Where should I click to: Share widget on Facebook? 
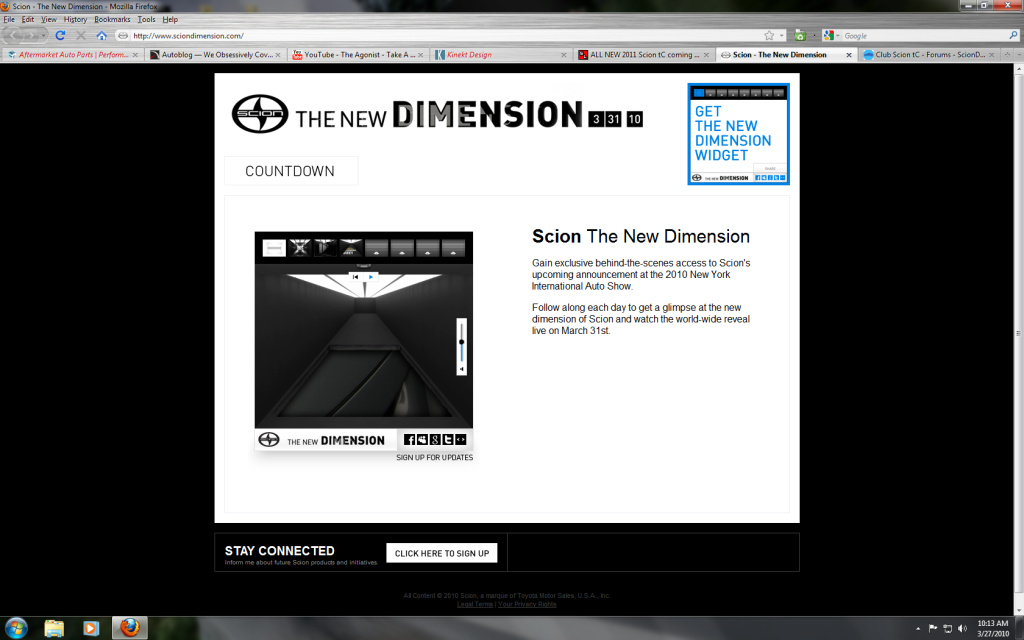(409, 440)
